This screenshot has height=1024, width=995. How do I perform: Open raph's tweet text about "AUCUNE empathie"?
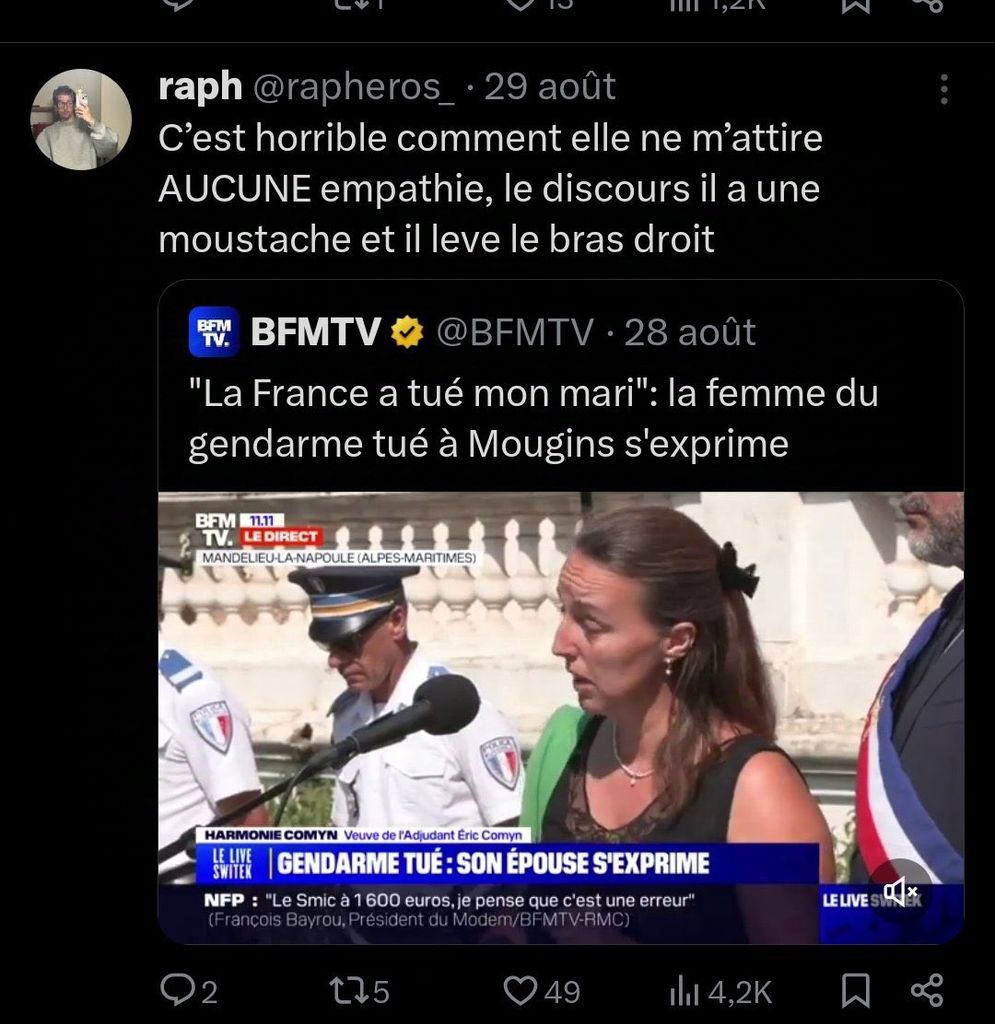coord(490,189)
